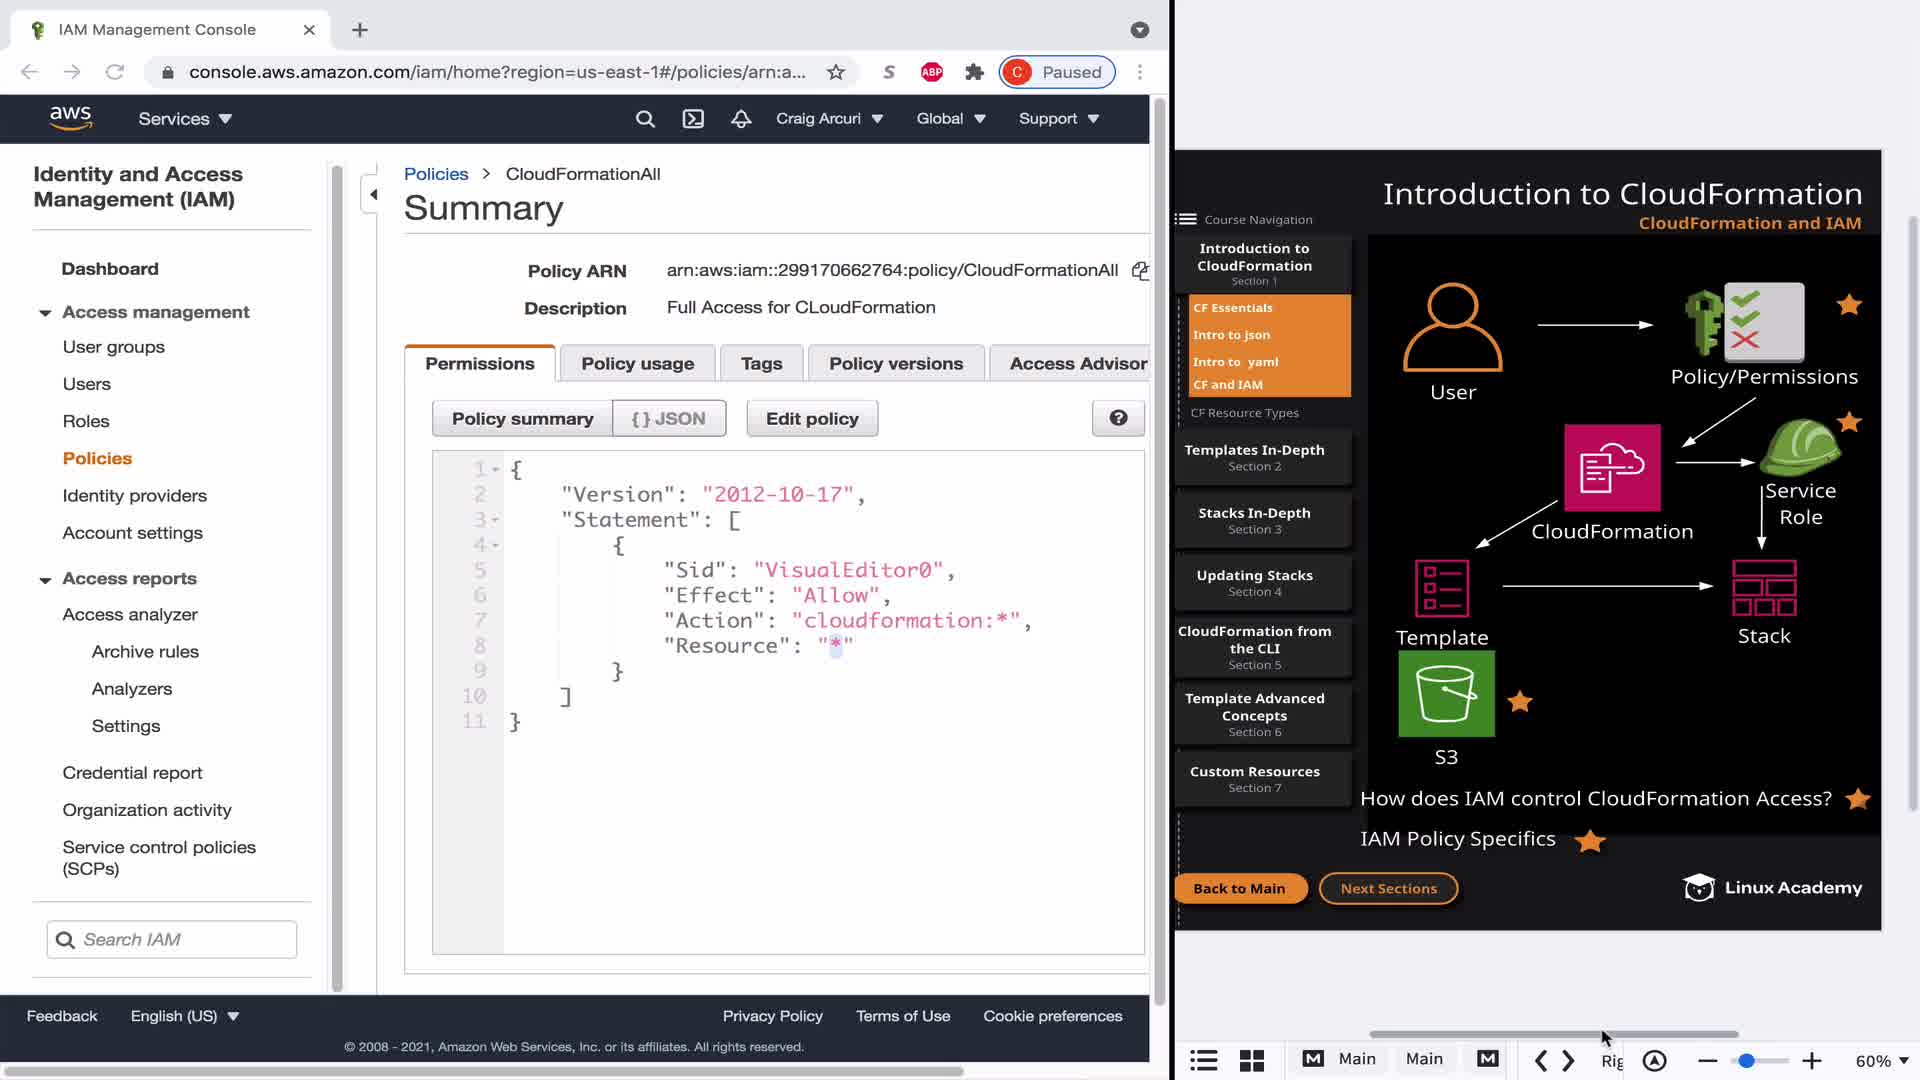Click the help question mark button
Viewport: 1920px width, 1080px height.
click(x=1118, y=418)
